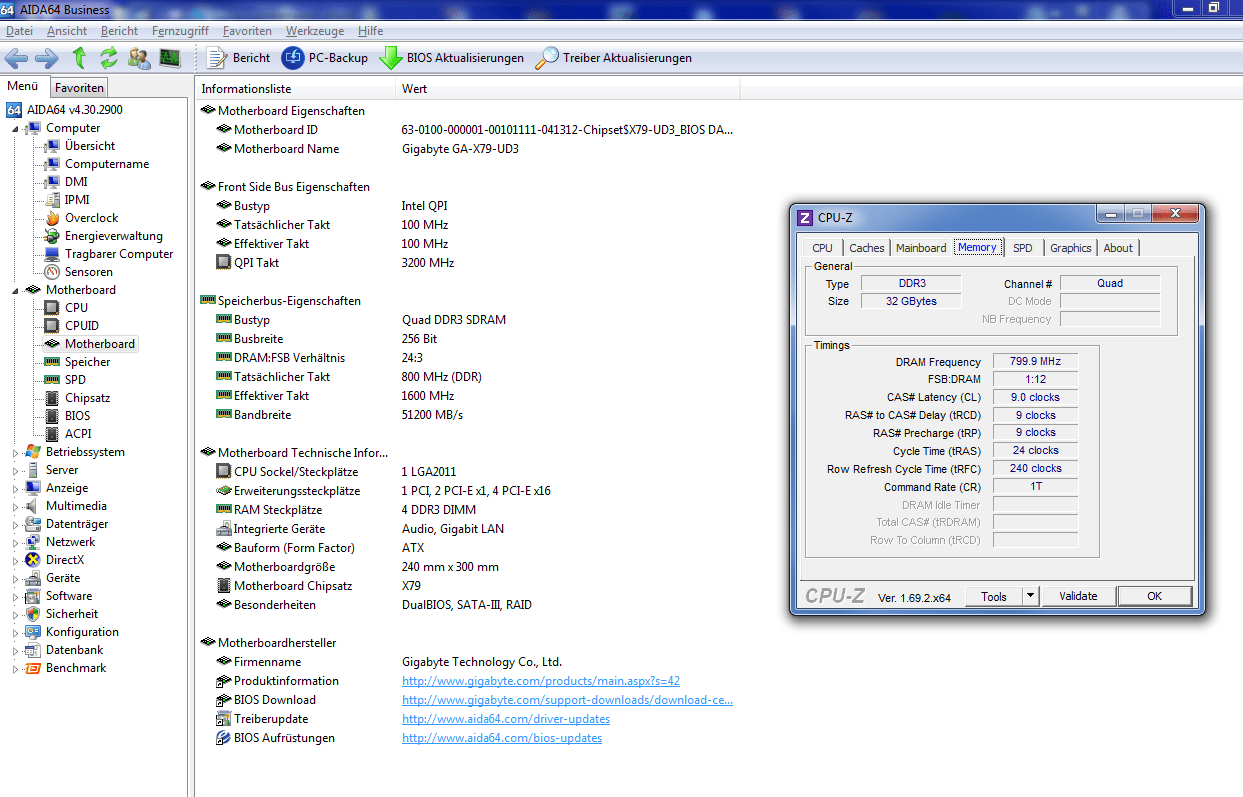
Task: Open the Tools dropdown arrow in CPU-Z
Action: 1031,596
